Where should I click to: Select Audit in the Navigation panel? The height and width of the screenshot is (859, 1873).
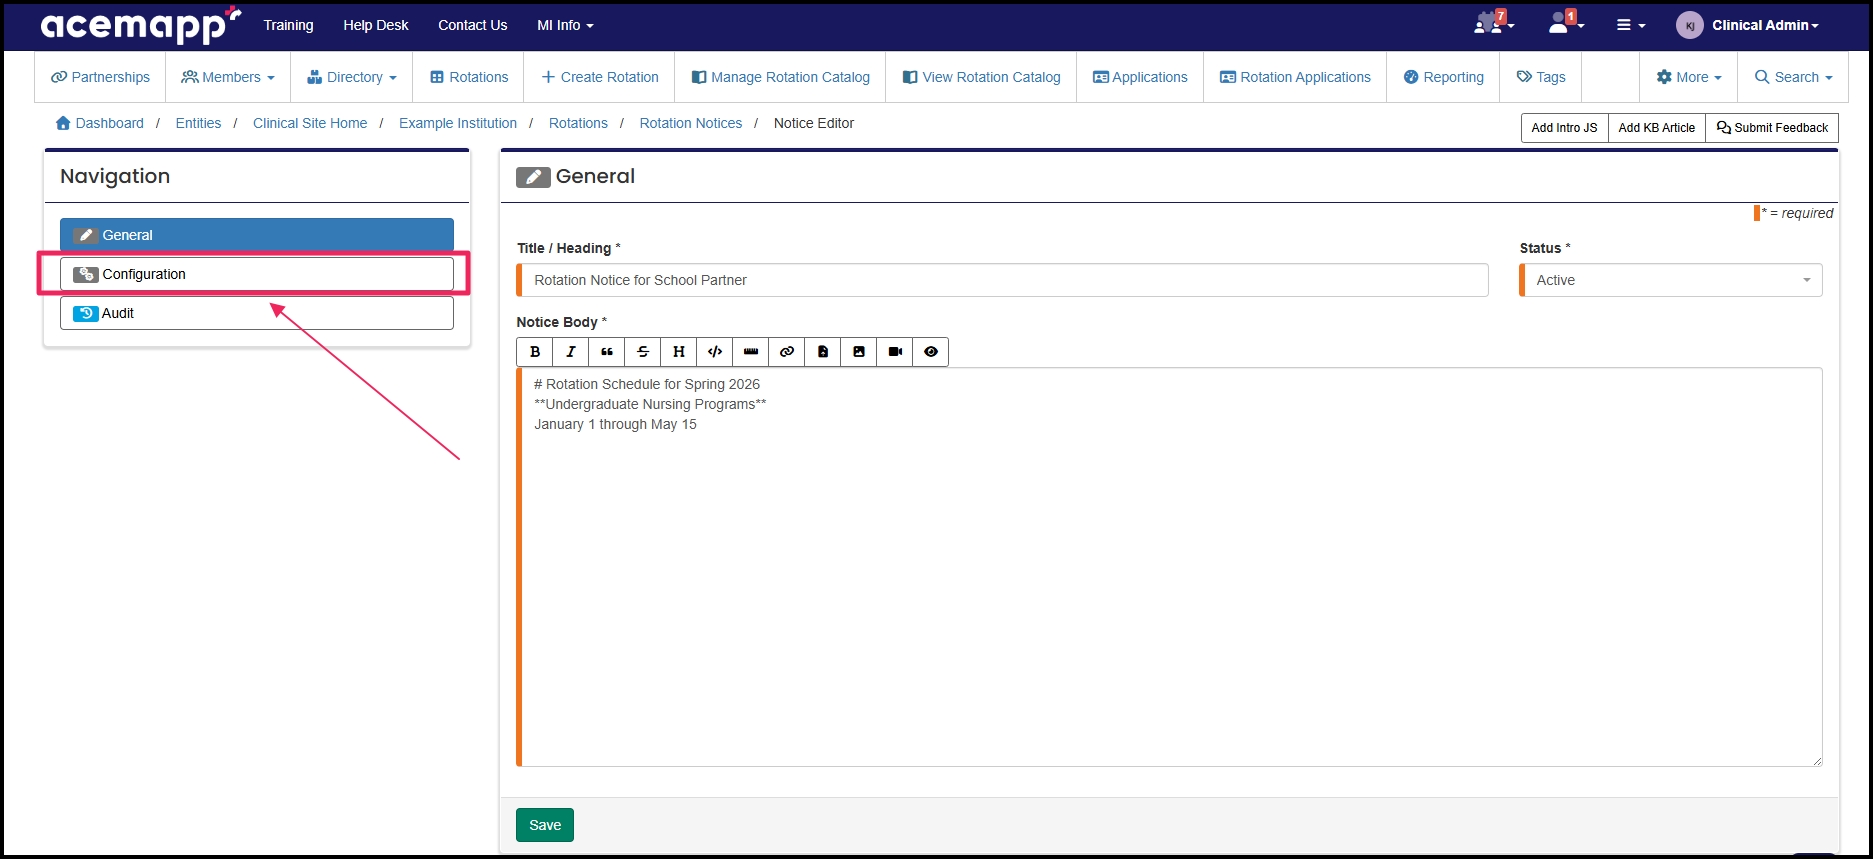click(256, 313)
